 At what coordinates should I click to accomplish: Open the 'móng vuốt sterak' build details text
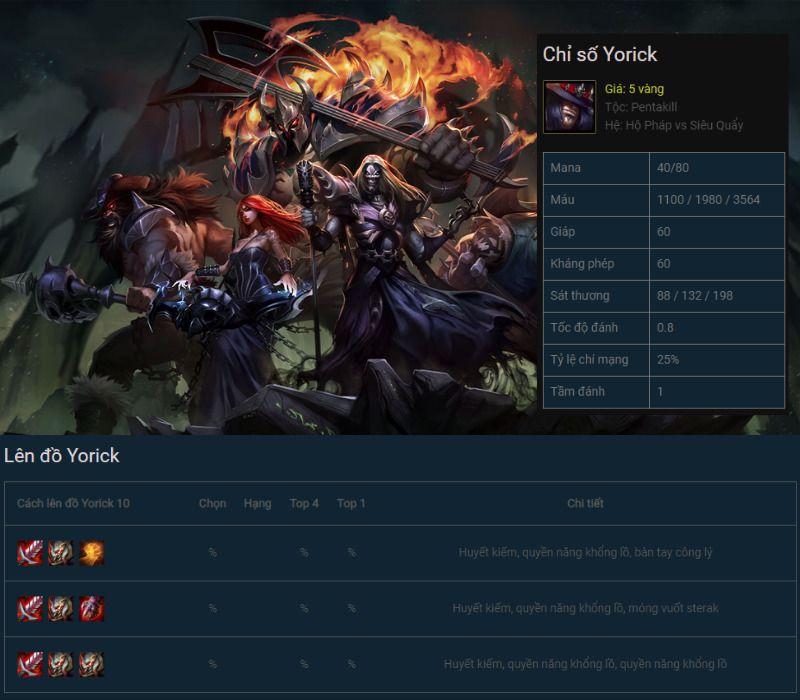(x=585, y=608)
